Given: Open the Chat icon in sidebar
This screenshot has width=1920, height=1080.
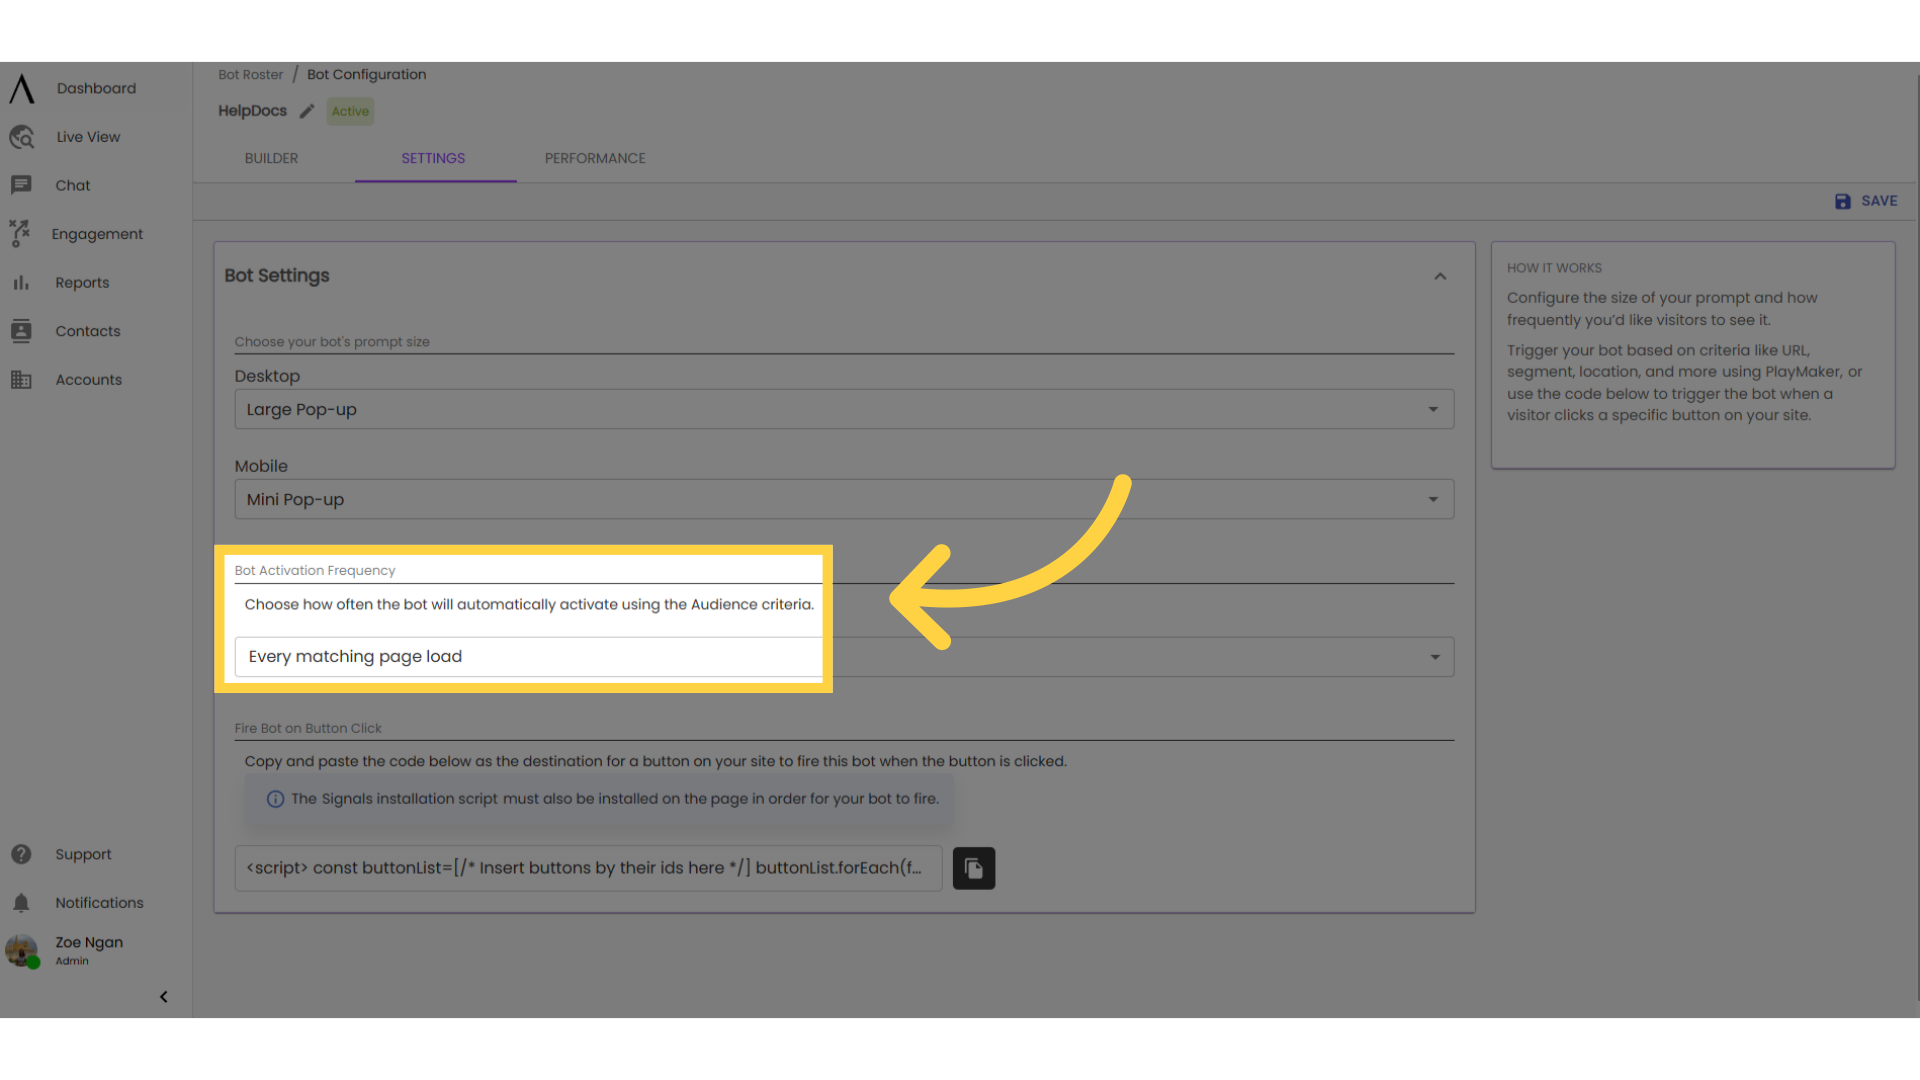Looking at the screenshot, I should 21,185.
